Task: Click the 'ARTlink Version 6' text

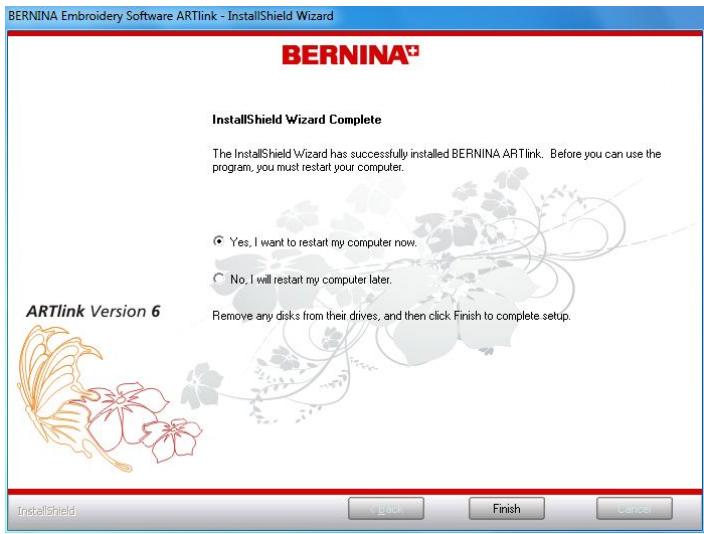Action: (93, 311)
